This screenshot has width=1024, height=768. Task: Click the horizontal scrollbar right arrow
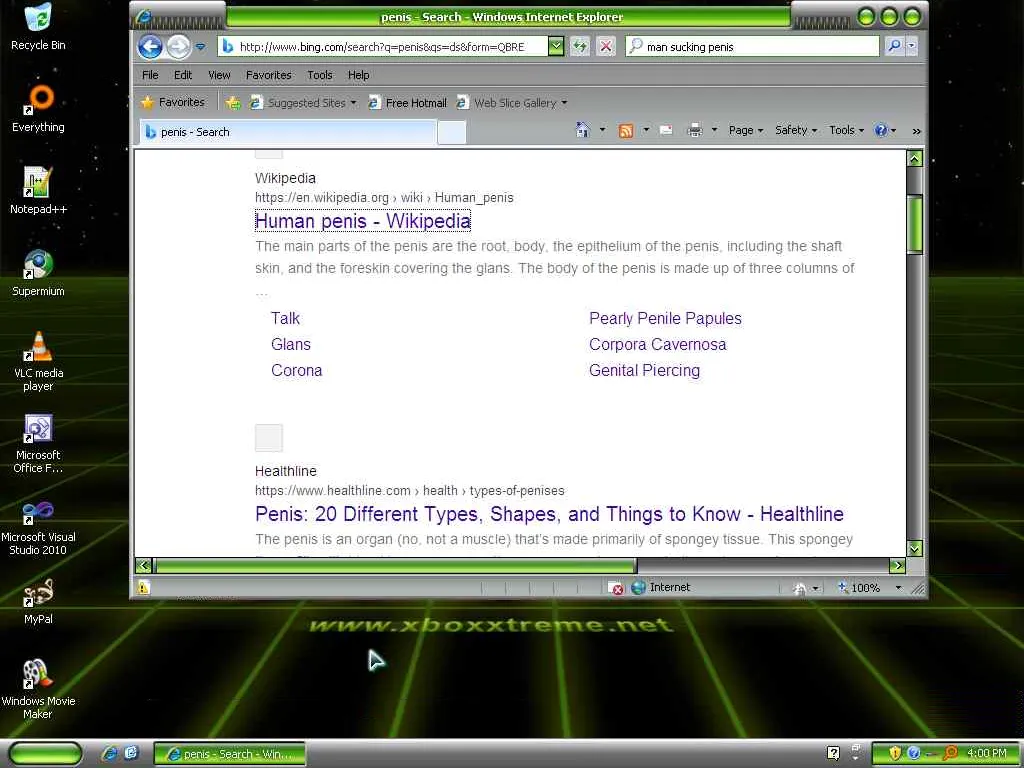[897, 566]
